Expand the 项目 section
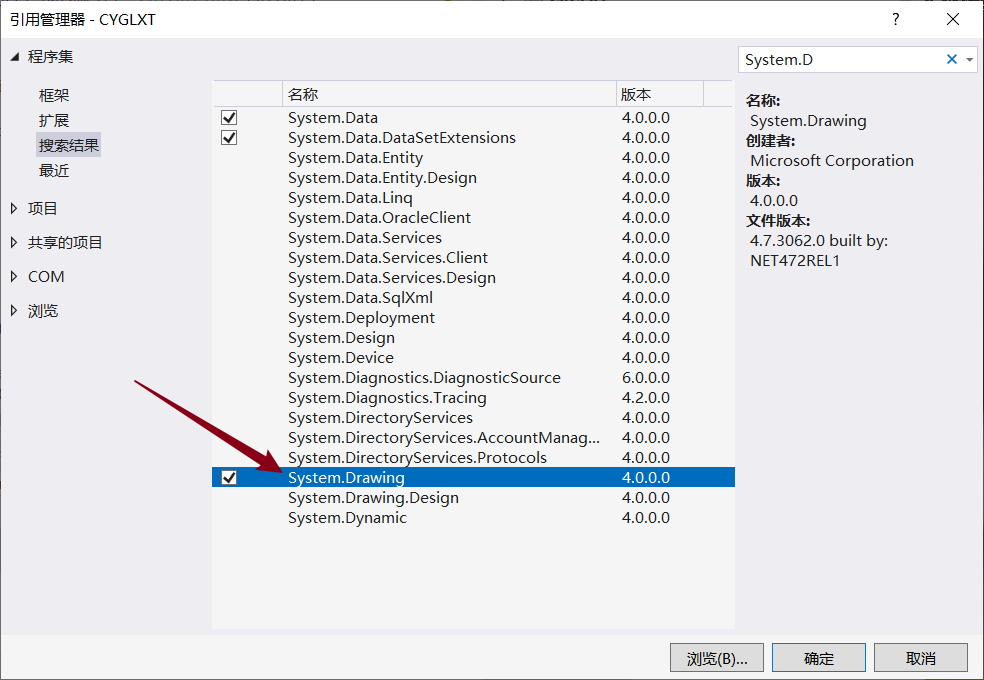 click(x=14, y=208)
